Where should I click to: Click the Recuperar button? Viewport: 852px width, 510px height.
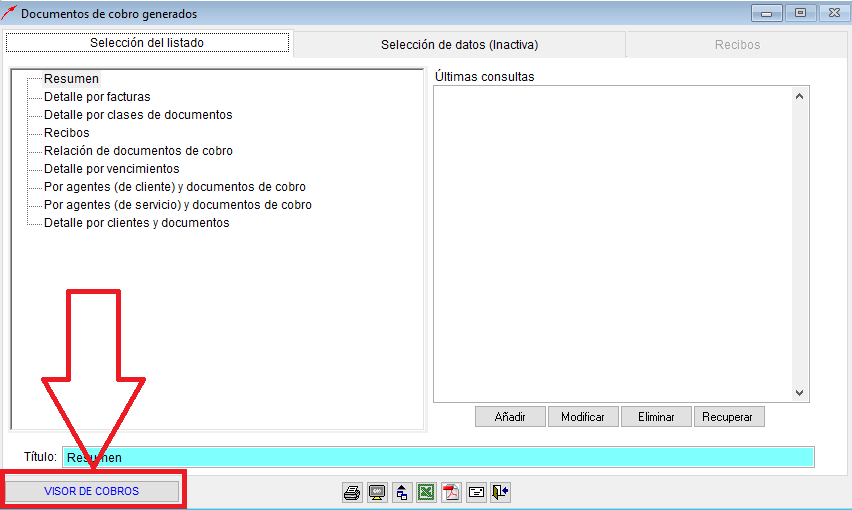click(x=729, y=417)
